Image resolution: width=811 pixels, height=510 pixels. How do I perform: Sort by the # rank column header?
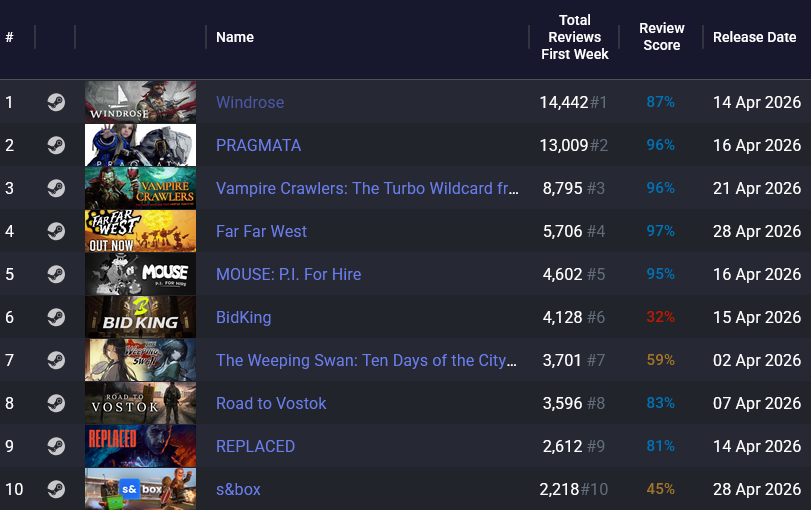9,37
